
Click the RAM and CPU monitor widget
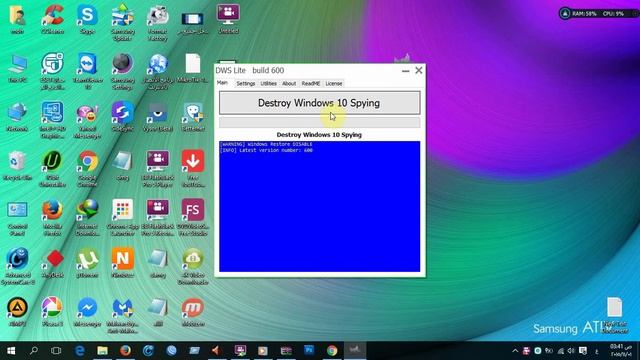pos(598,13)
